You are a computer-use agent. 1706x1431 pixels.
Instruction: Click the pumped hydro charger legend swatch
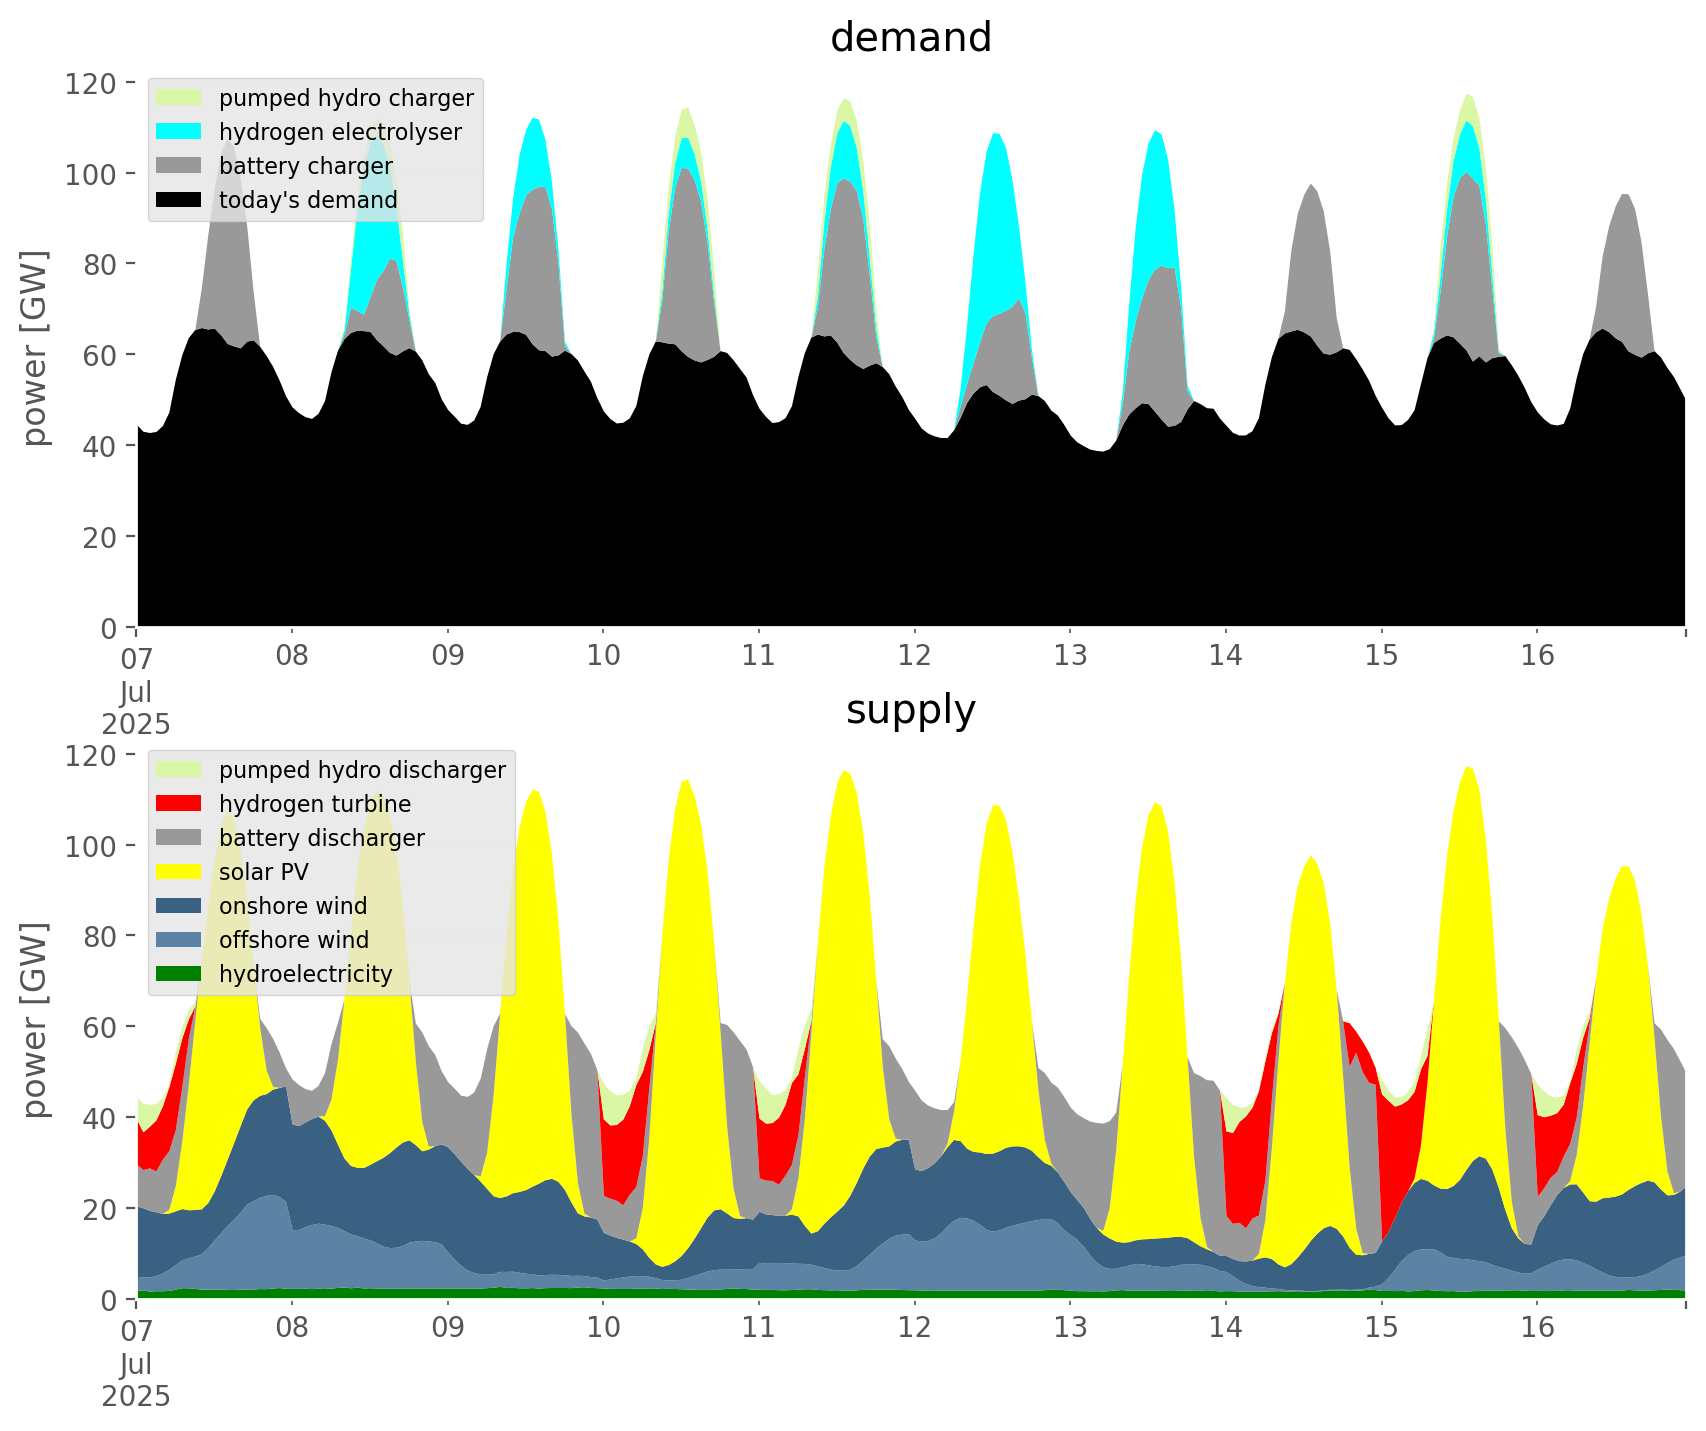click(179, 98)
